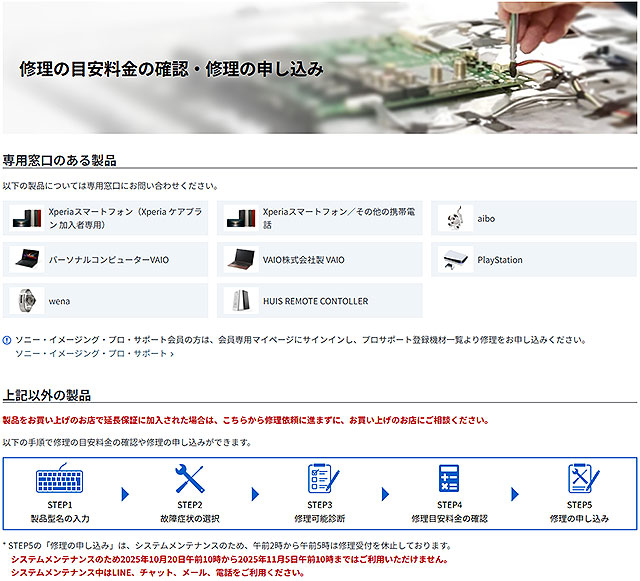Click the PlayStation console image
The width and height of the screenshot is (640, 581).
(x=456, y=259)
